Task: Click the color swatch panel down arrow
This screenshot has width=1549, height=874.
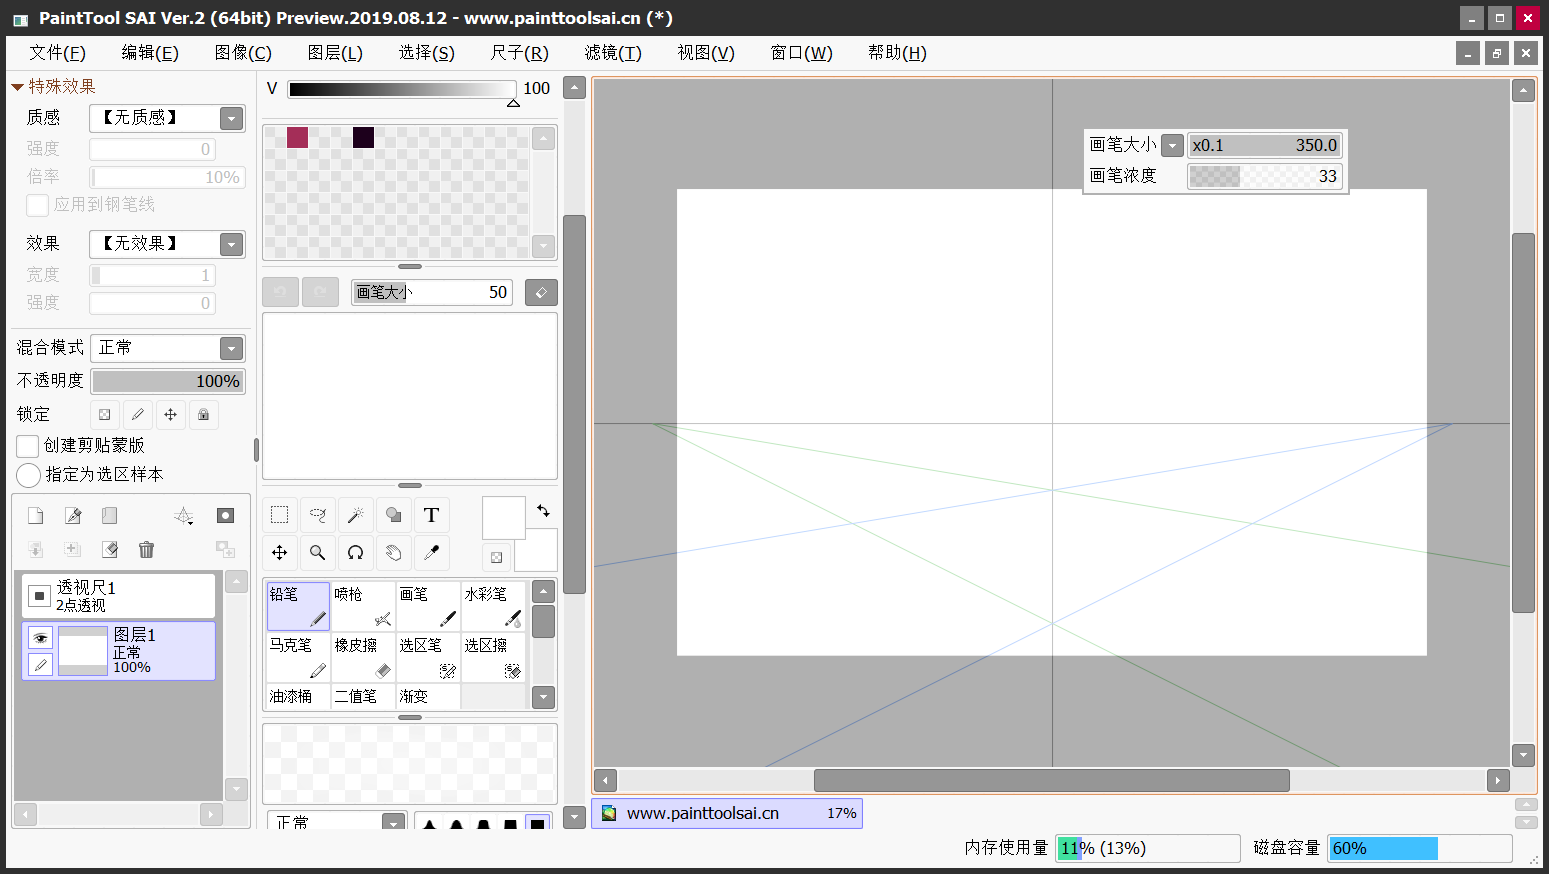Action: [544, 245]
